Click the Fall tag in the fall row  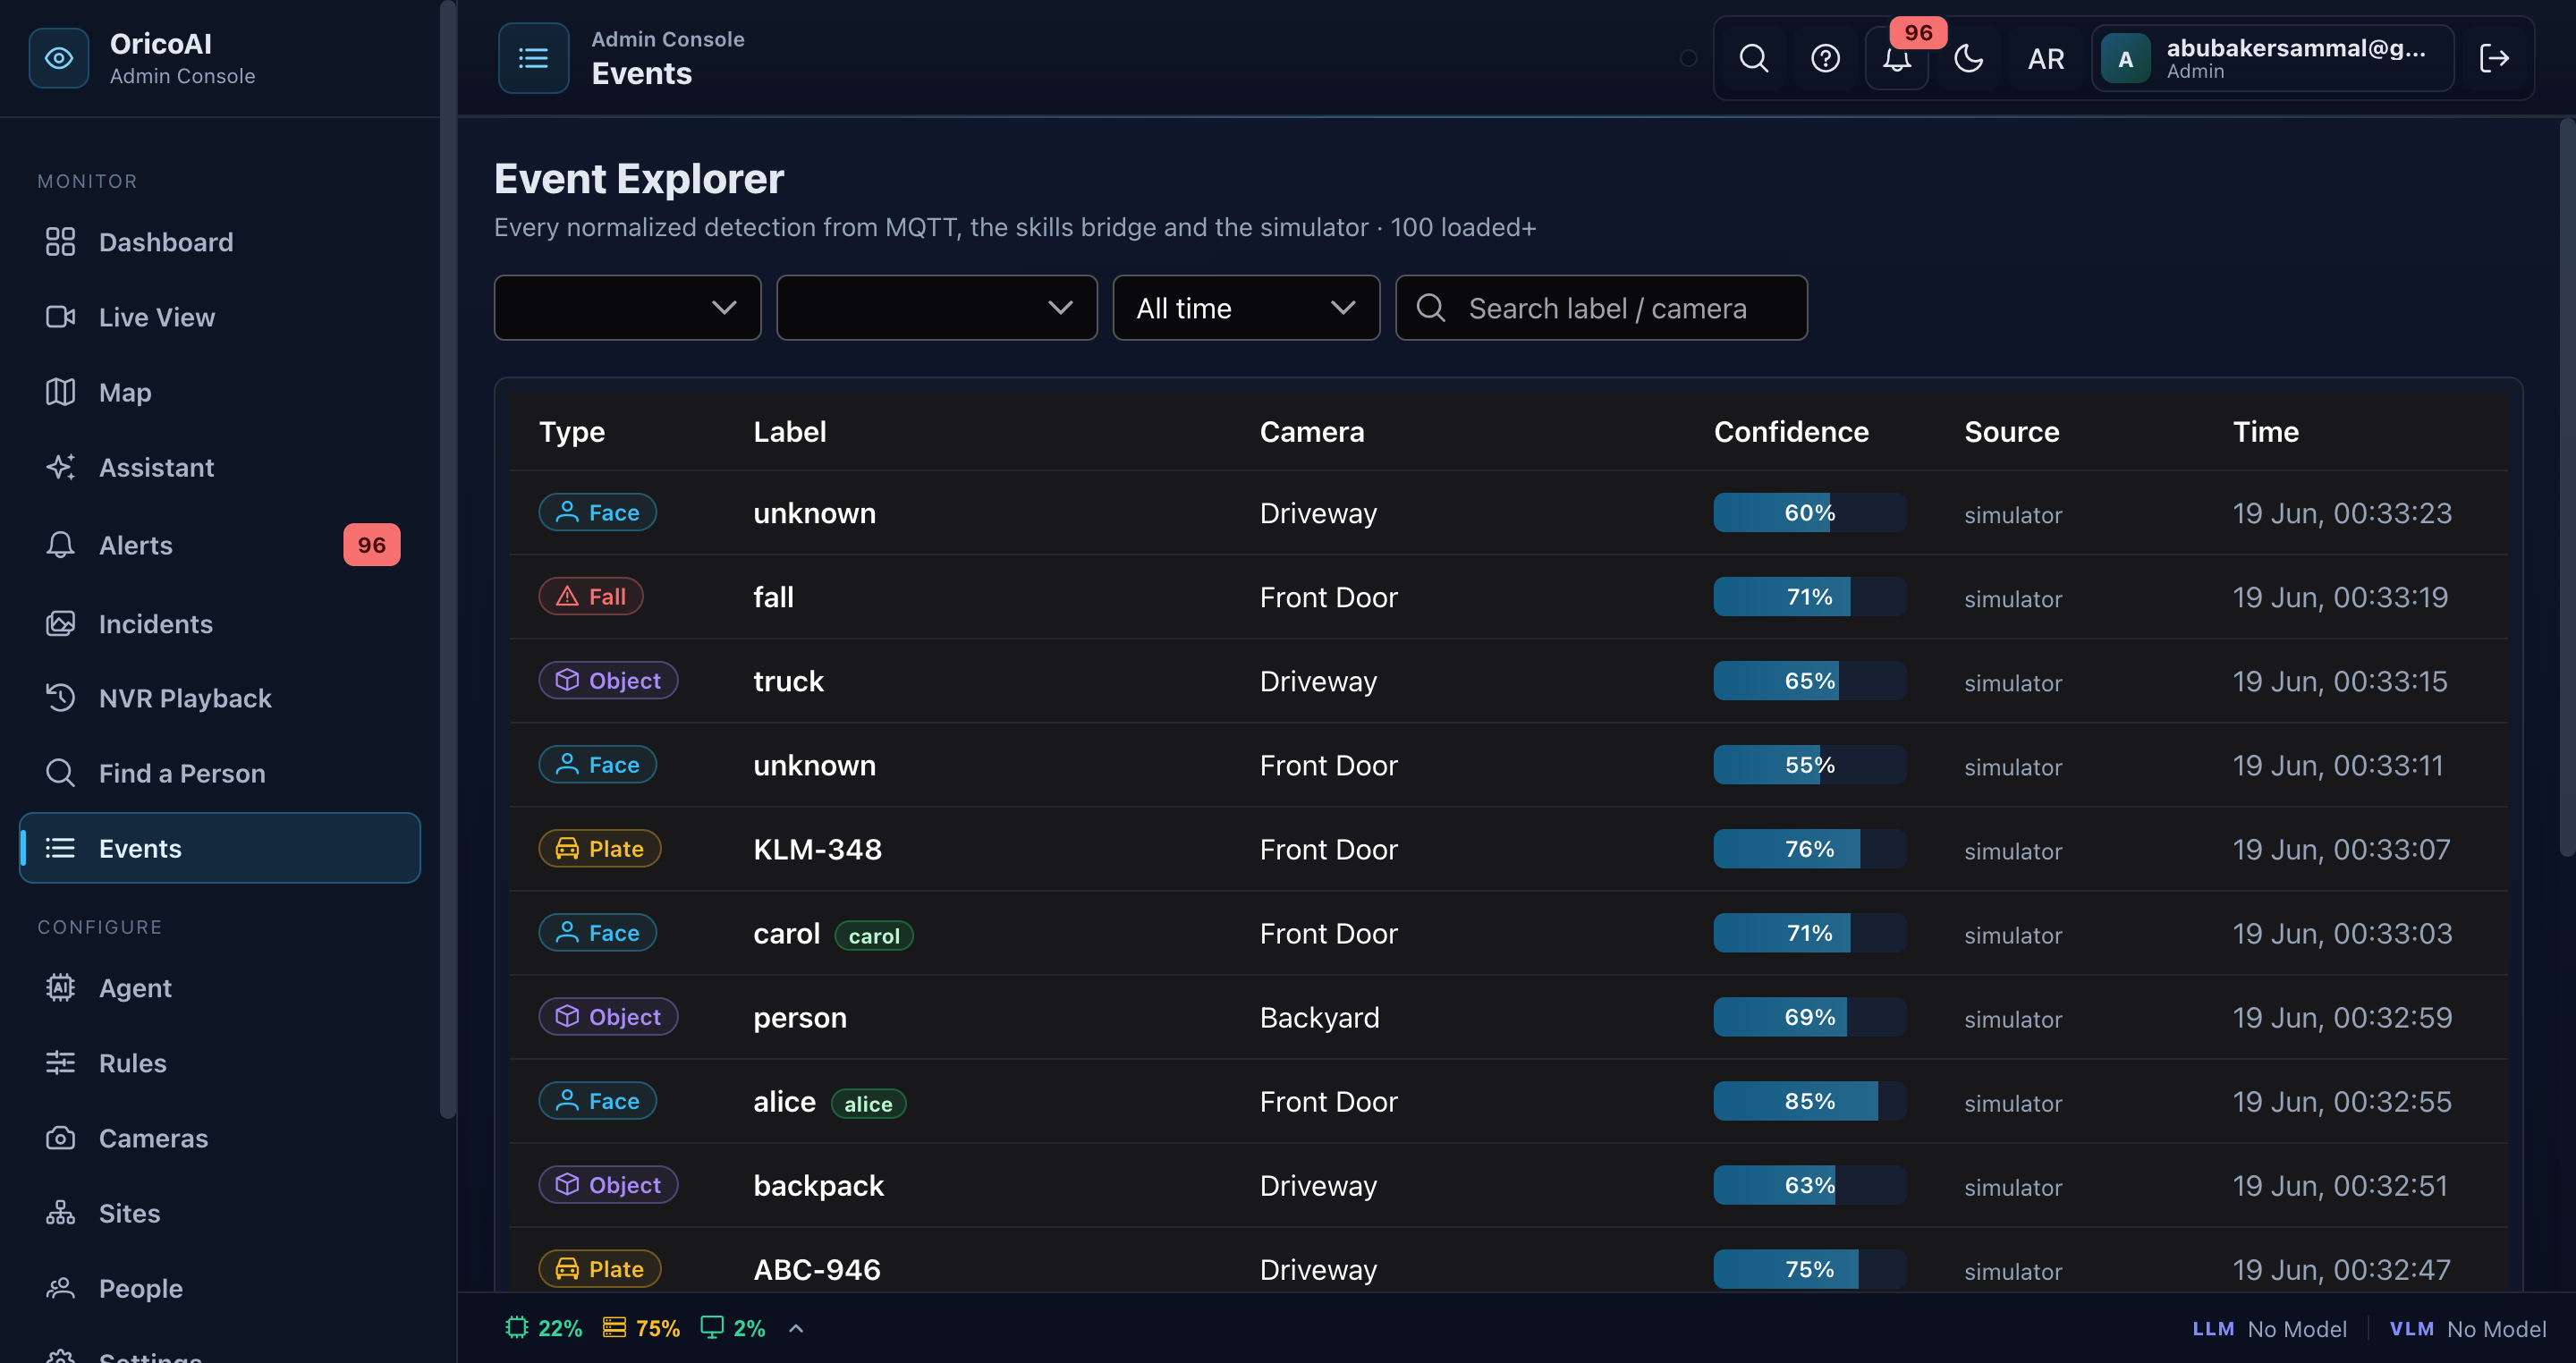[591, 596]
